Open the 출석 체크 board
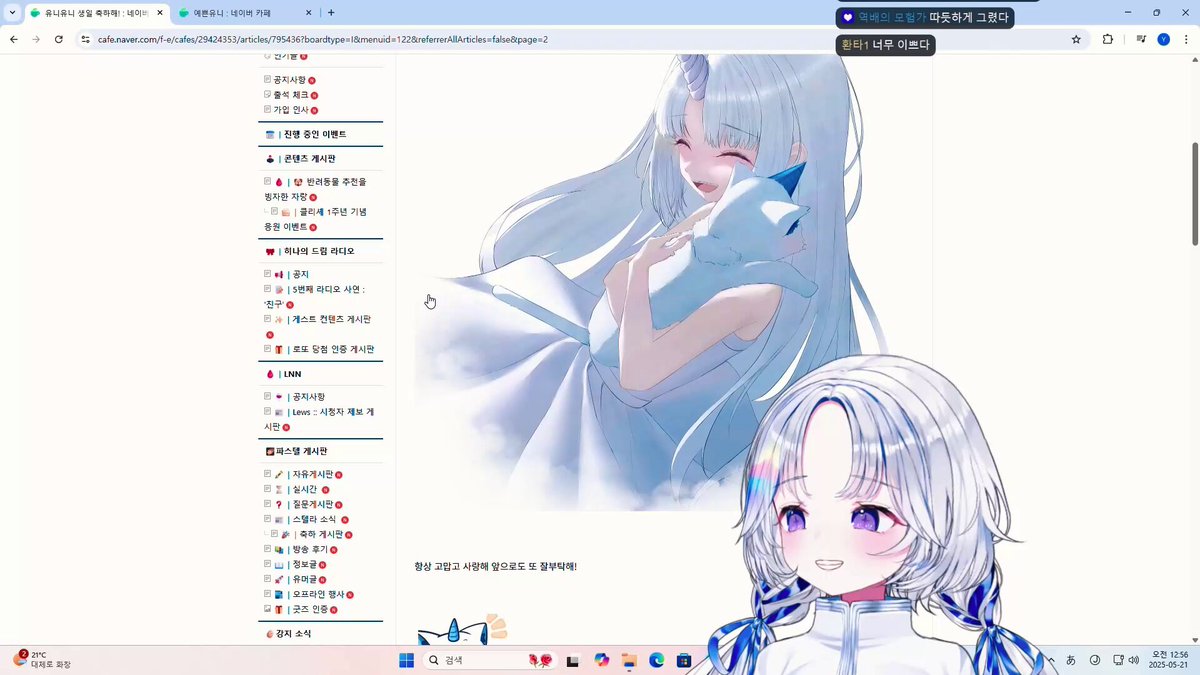The width and height of the screenshot is (1200, 675). click(289, 94)
